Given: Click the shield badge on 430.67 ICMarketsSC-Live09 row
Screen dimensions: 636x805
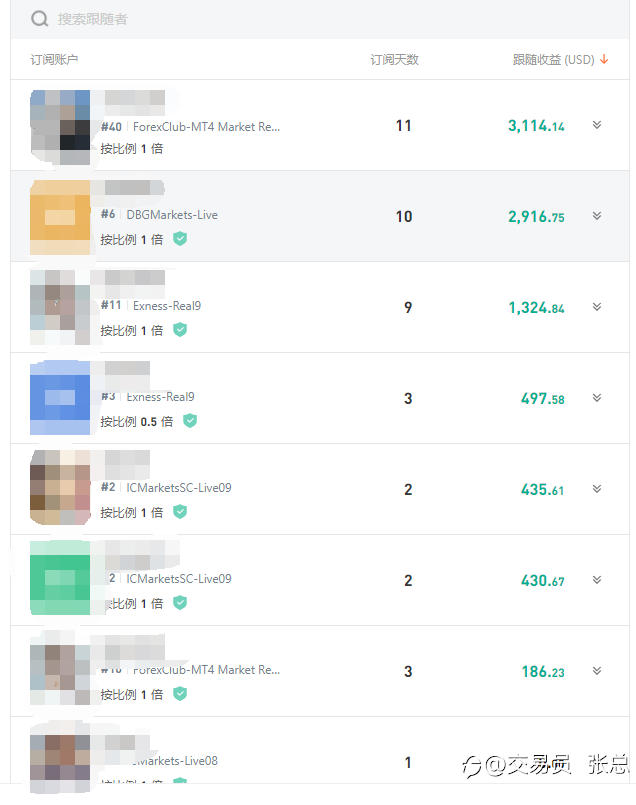Looking at the screenshot, I should [180, 602].
